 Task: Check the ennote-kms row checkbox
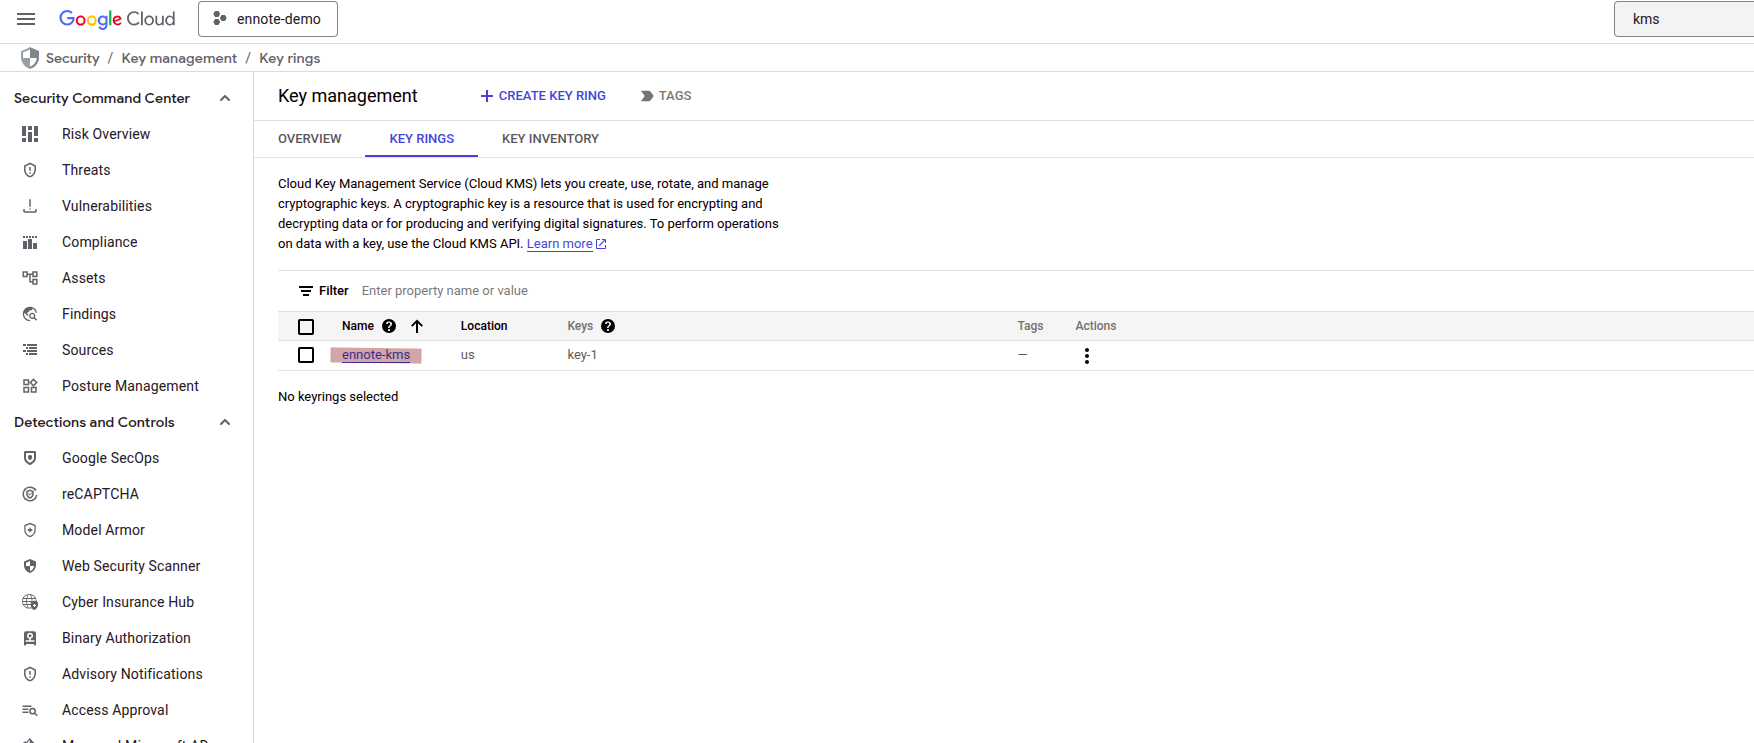(x=306, y=355)
